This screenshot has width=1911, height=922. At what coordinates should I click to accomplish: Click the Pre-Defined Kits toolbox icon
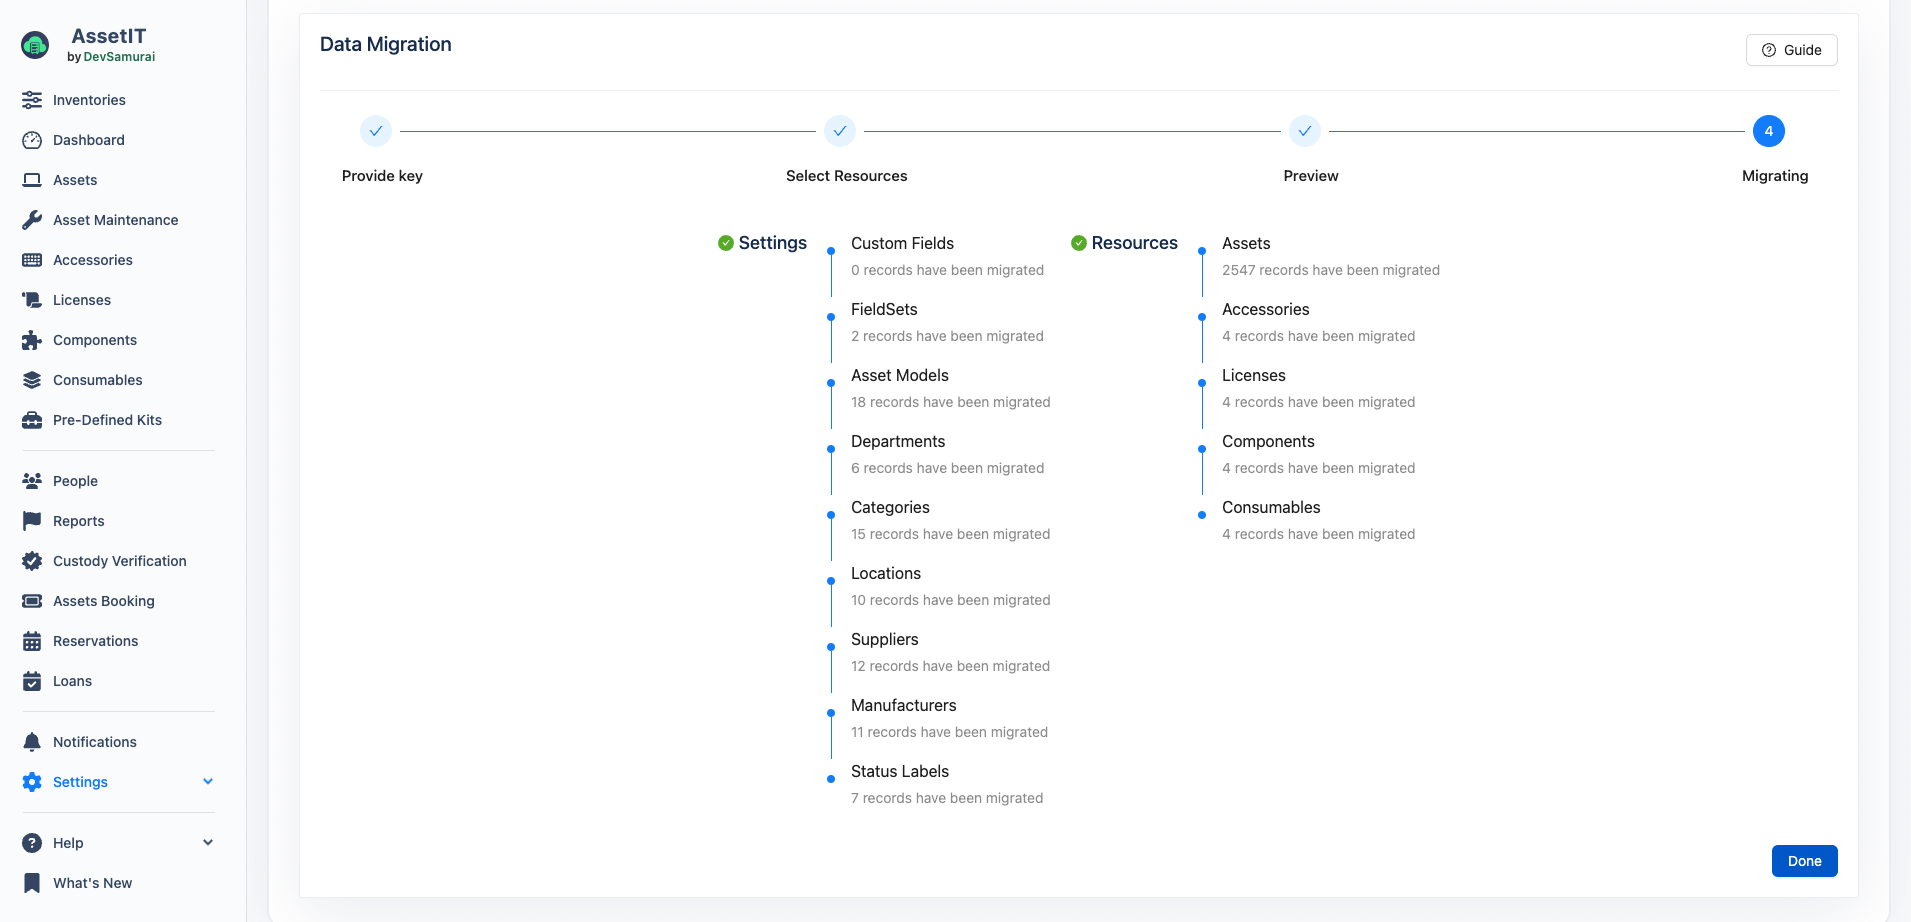32,420
